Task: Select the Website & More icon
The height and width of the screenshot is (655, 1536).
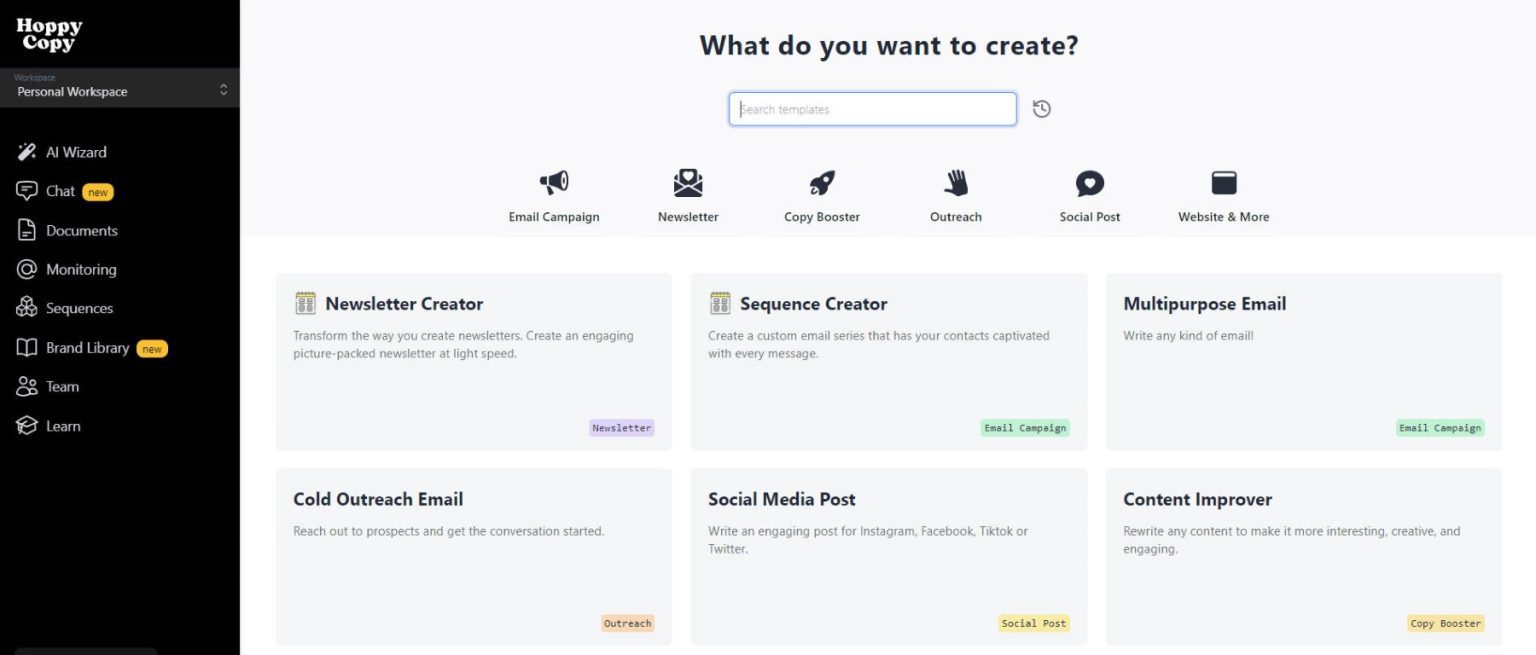Action: point(1222,183)
